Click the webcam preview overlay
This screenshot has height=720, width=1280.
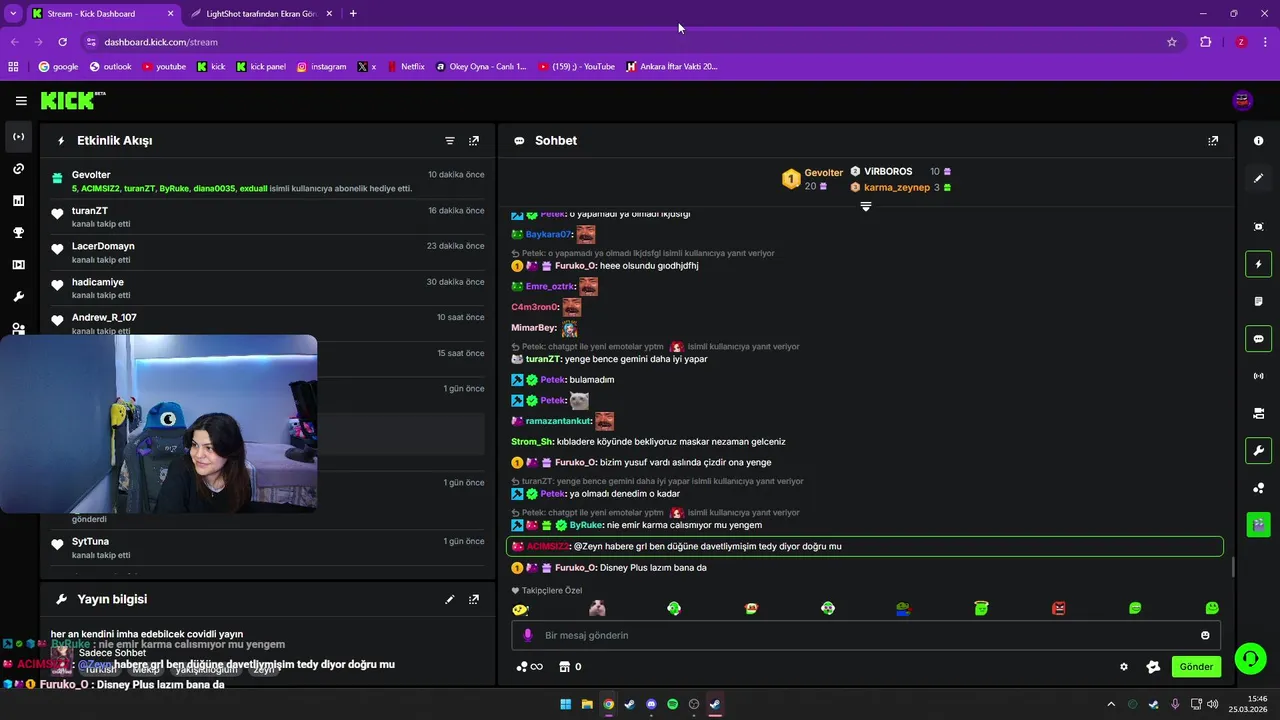click(x=159, y=424)
